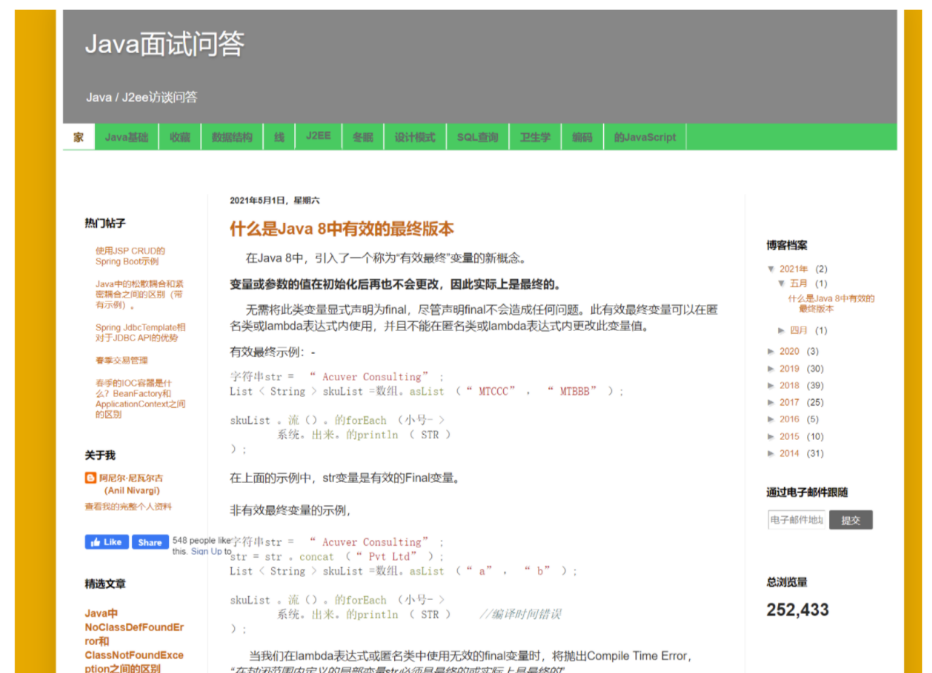Go to the 编码 tab
This screenshot has height=673, width=932.
582,137
